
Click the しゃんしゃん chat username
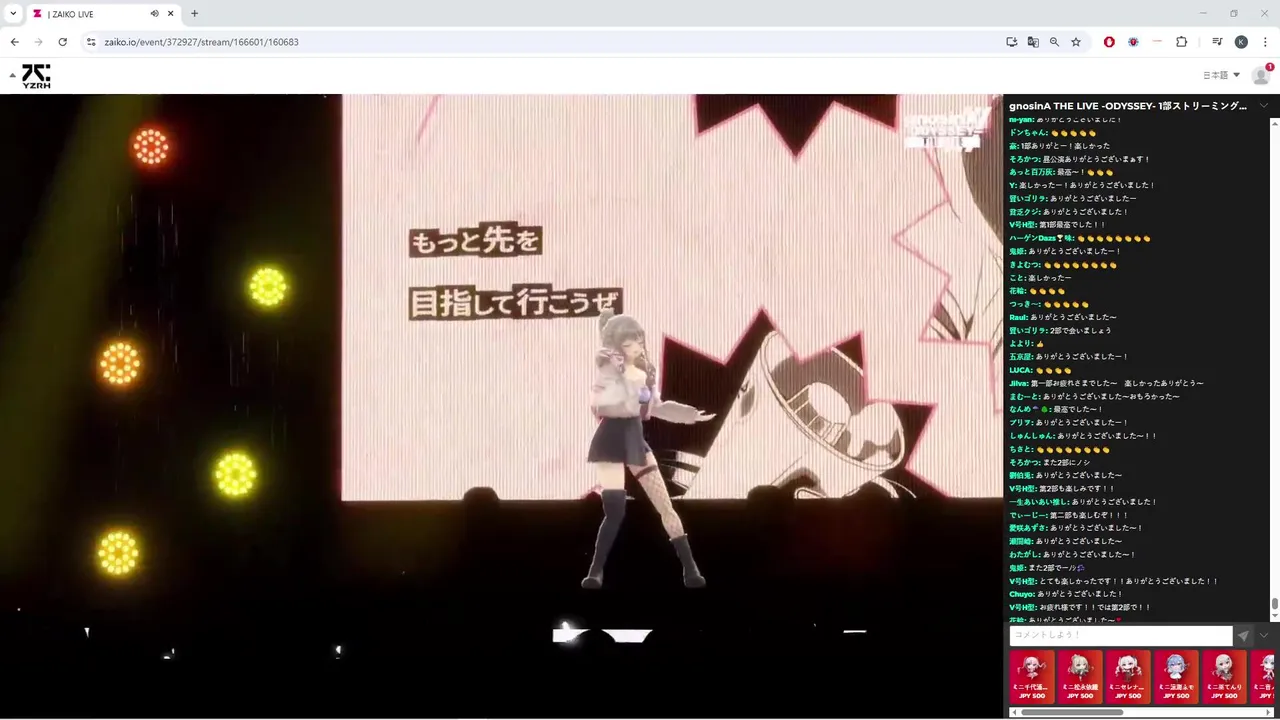pyautogui.click(x=1031, y=436)
